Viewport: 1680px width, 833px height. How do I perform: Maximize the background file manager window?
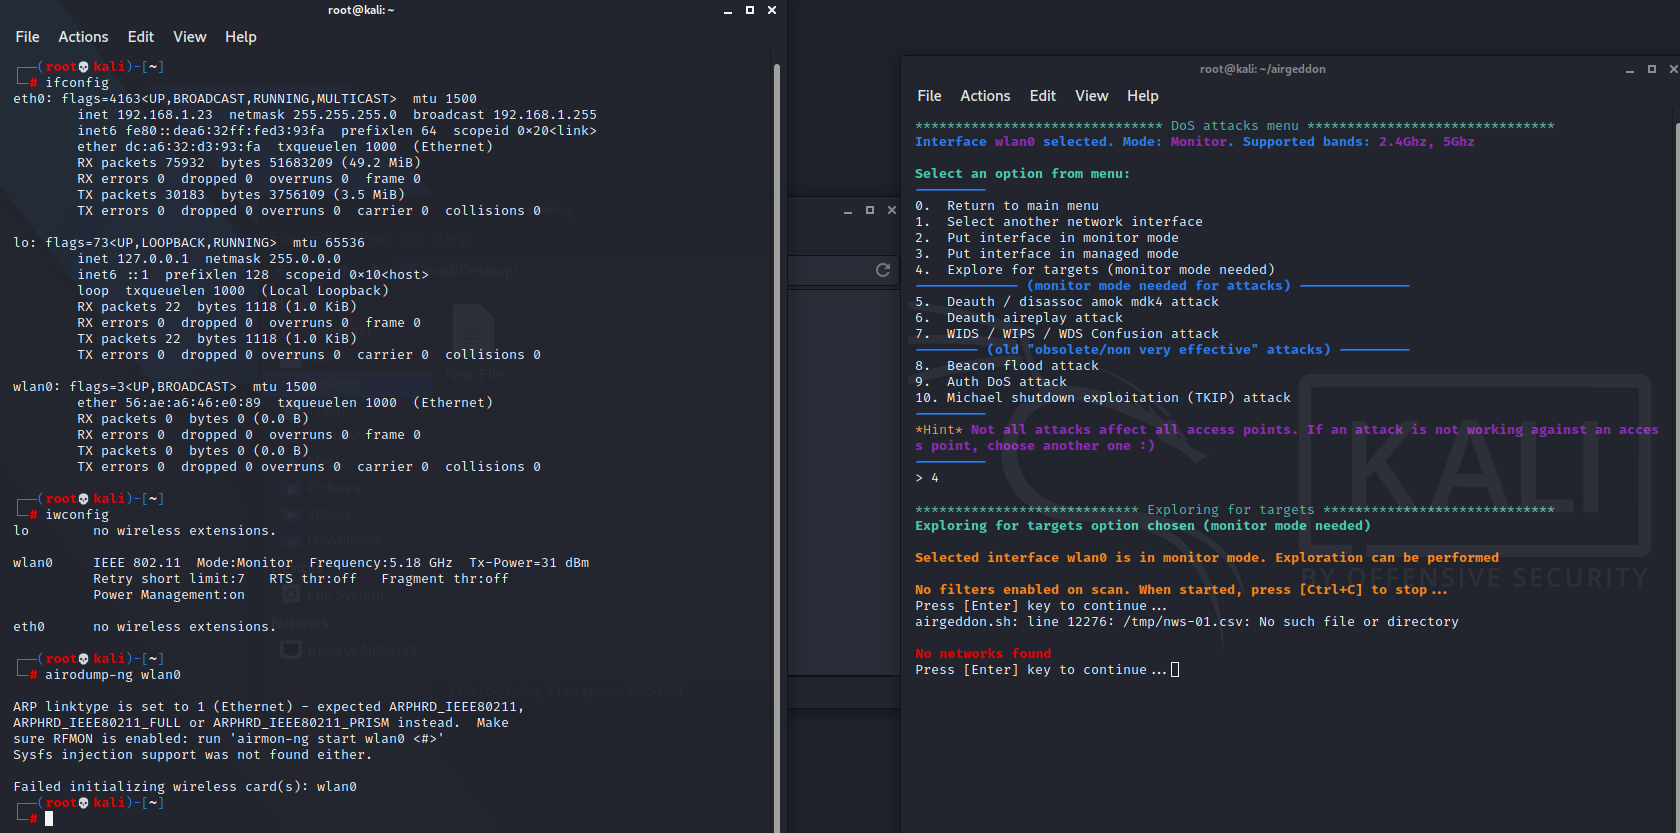point(870,210)
